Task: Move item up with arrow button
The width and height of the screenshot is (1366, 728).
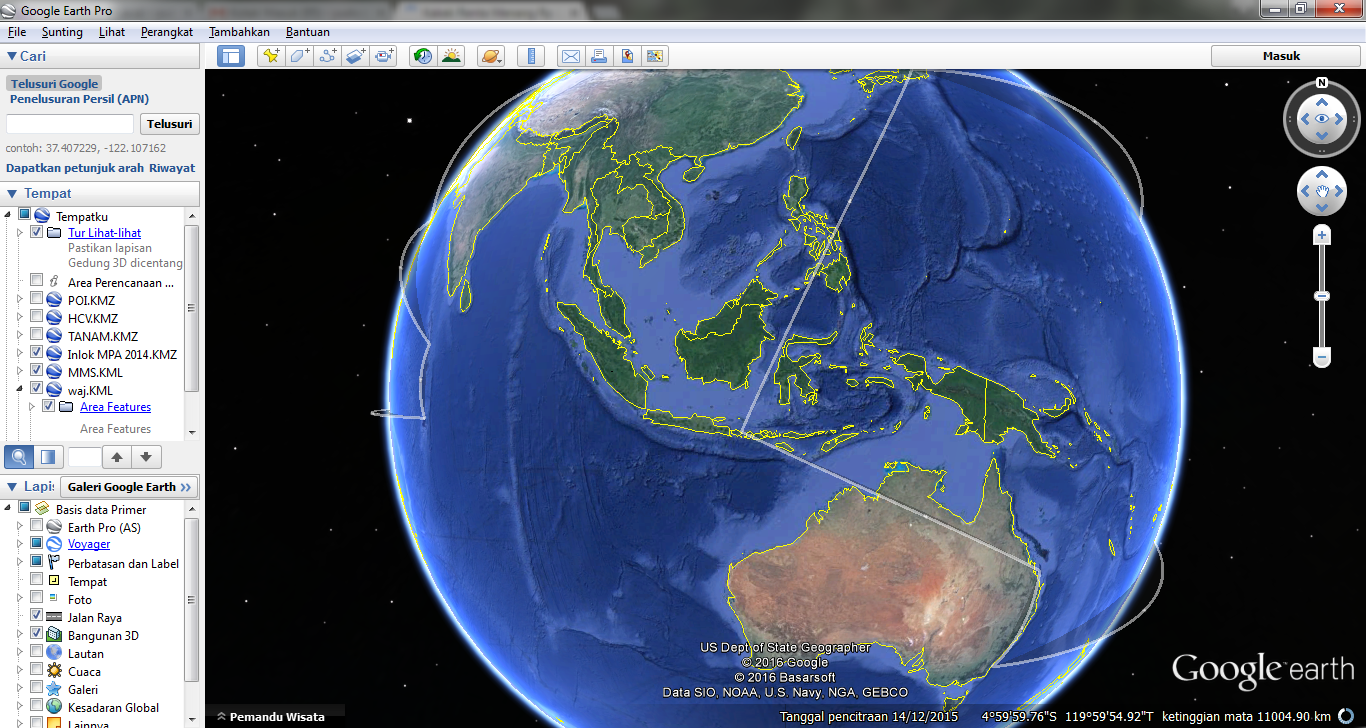Action: (117, 457)
